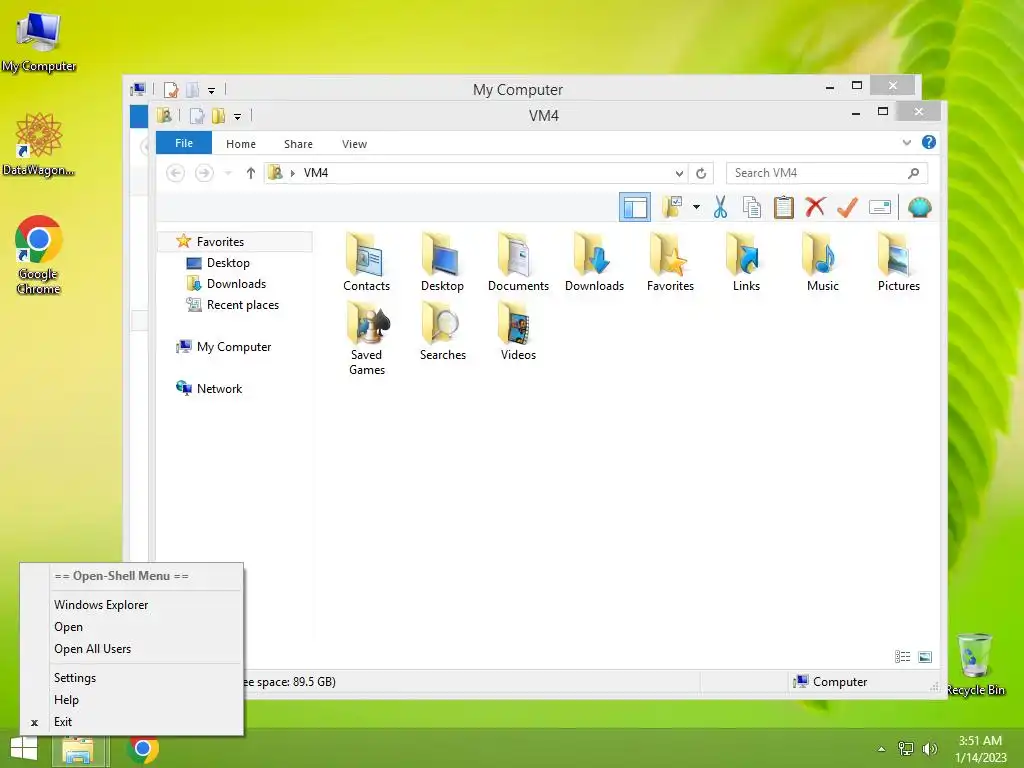Switch to the Home ribbon tab
1024x768 pixels.
point(241,144)
